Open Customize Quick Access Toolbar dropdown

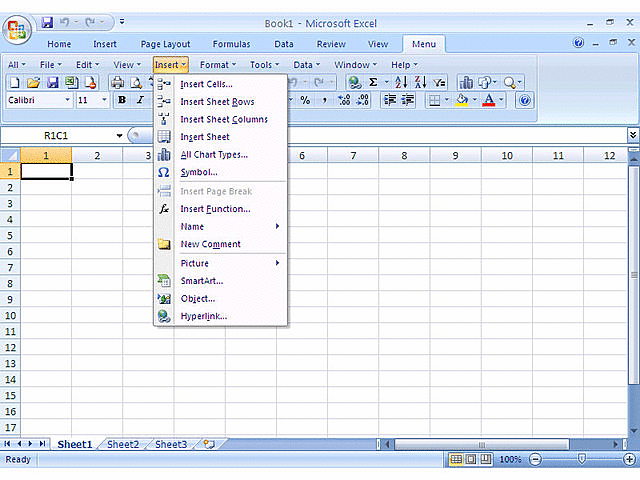[x=122, y=22]
